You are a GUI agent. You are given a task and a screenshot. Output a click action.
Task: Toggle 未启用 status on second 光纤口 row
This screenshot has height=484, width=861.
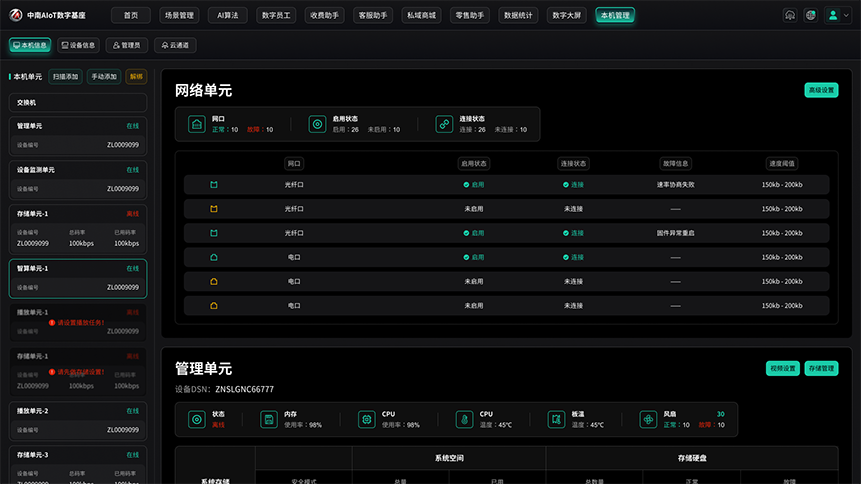(473, 209)
